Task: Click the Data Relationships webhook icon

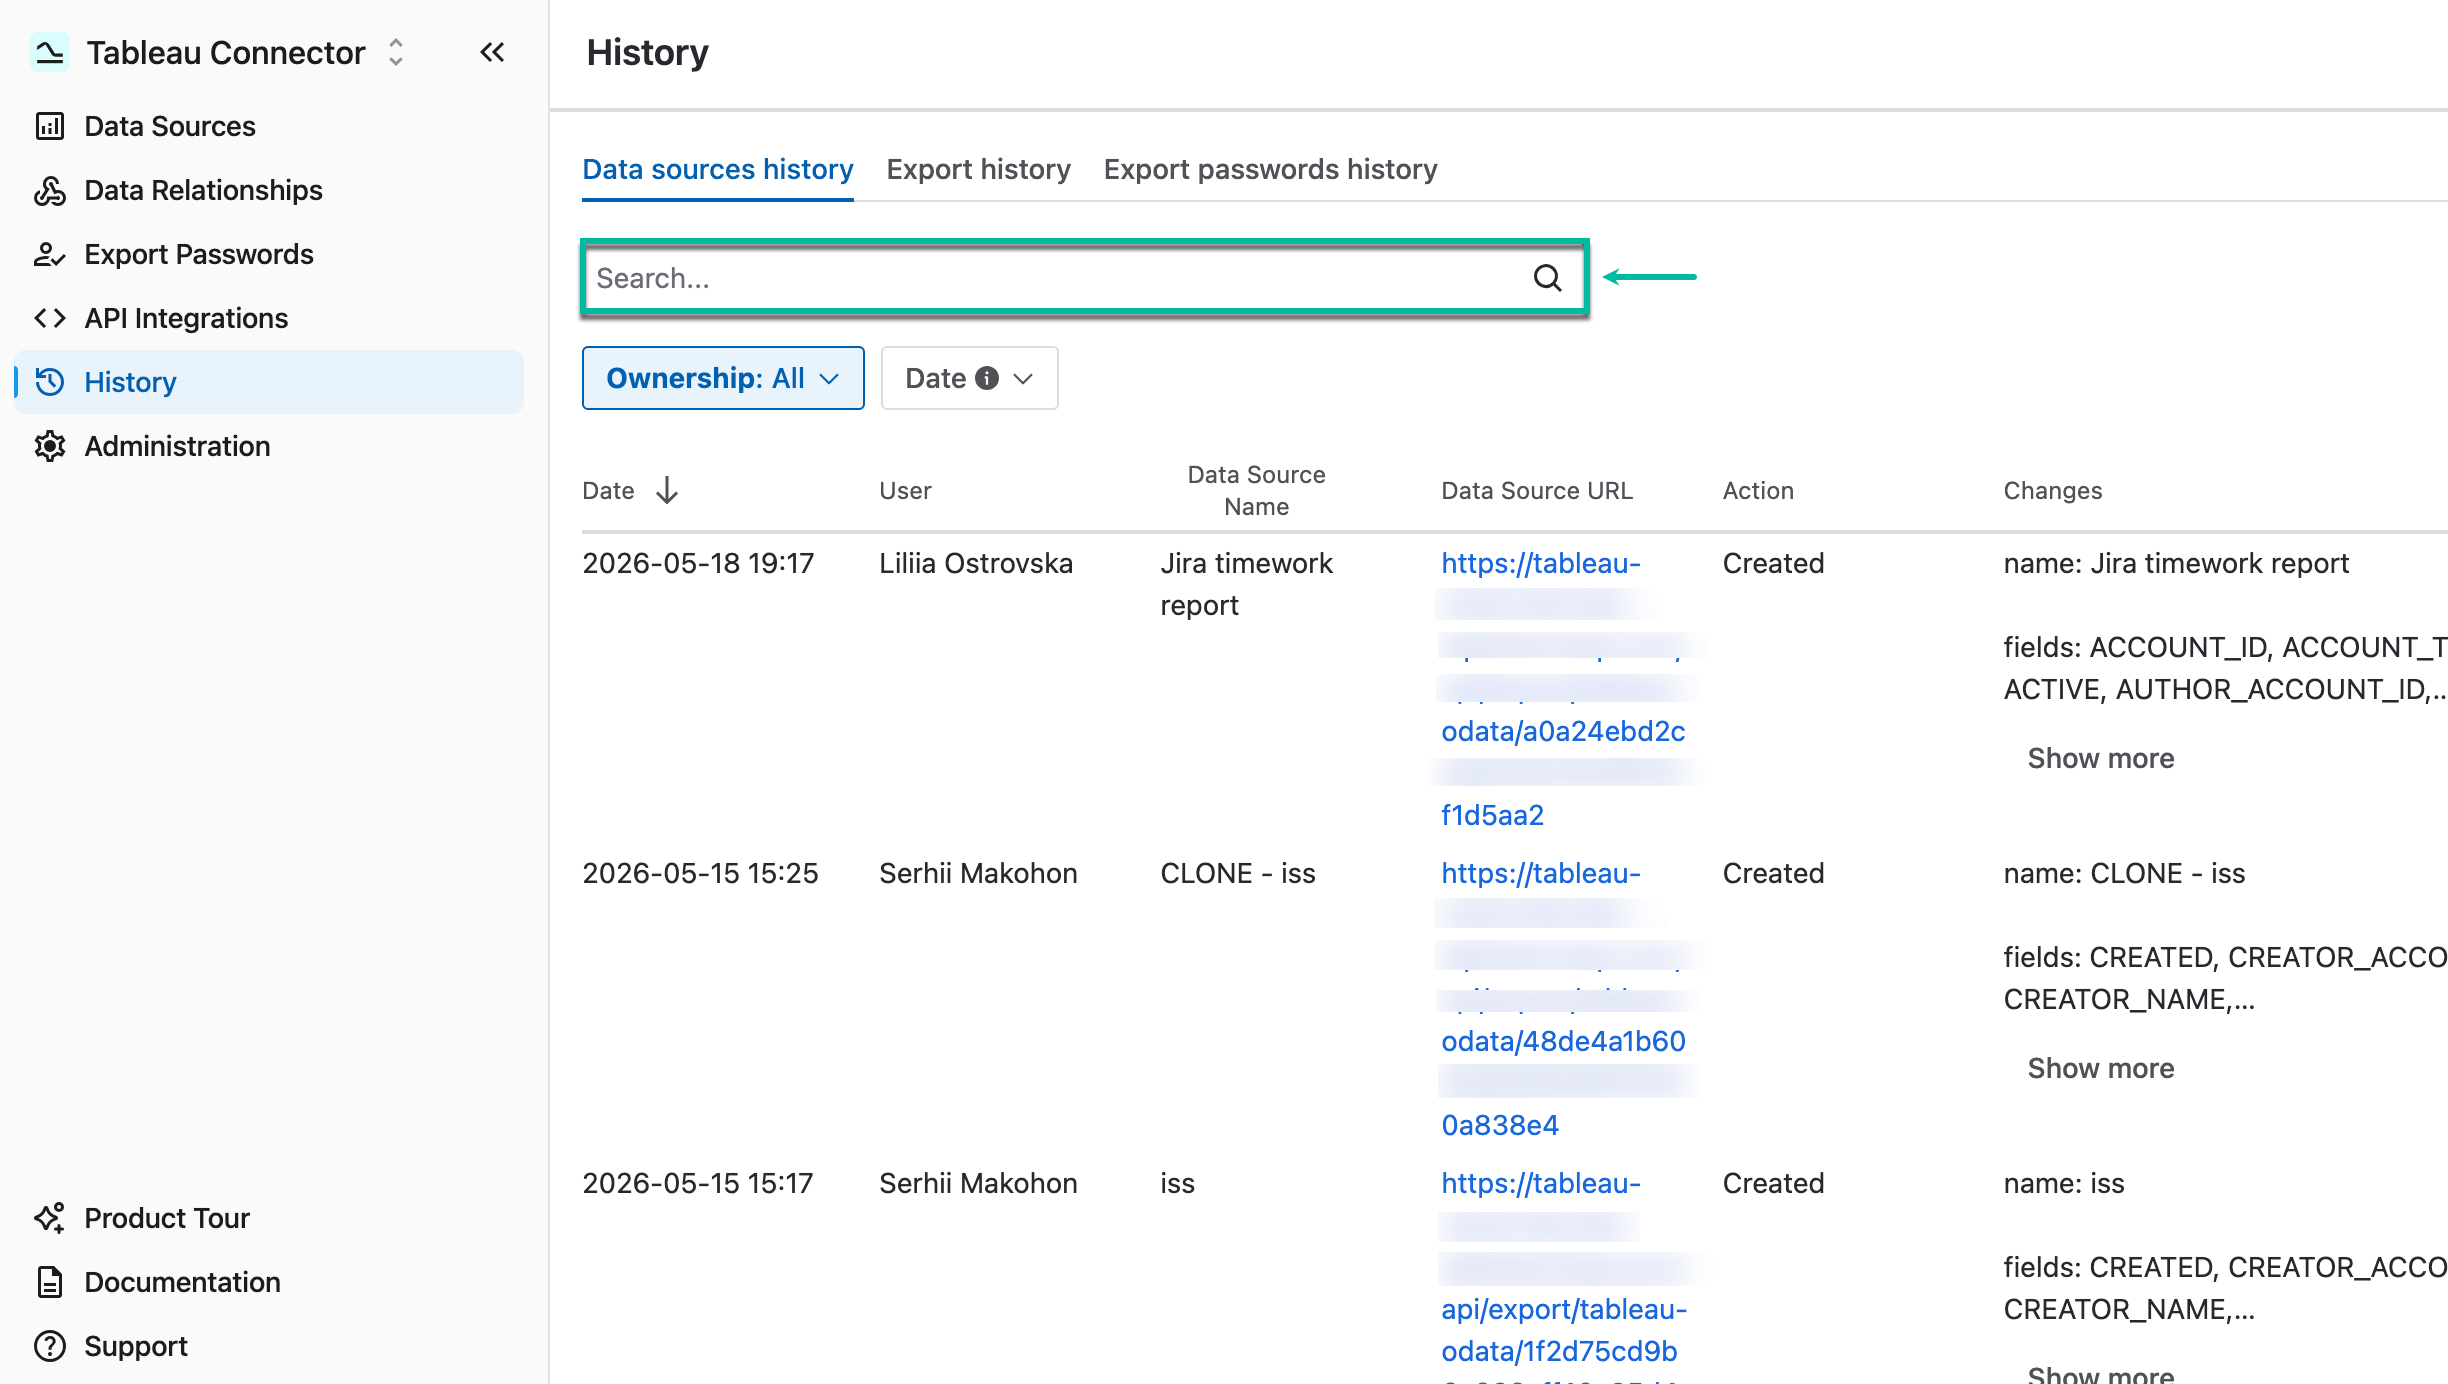Action: coord(50,190)
